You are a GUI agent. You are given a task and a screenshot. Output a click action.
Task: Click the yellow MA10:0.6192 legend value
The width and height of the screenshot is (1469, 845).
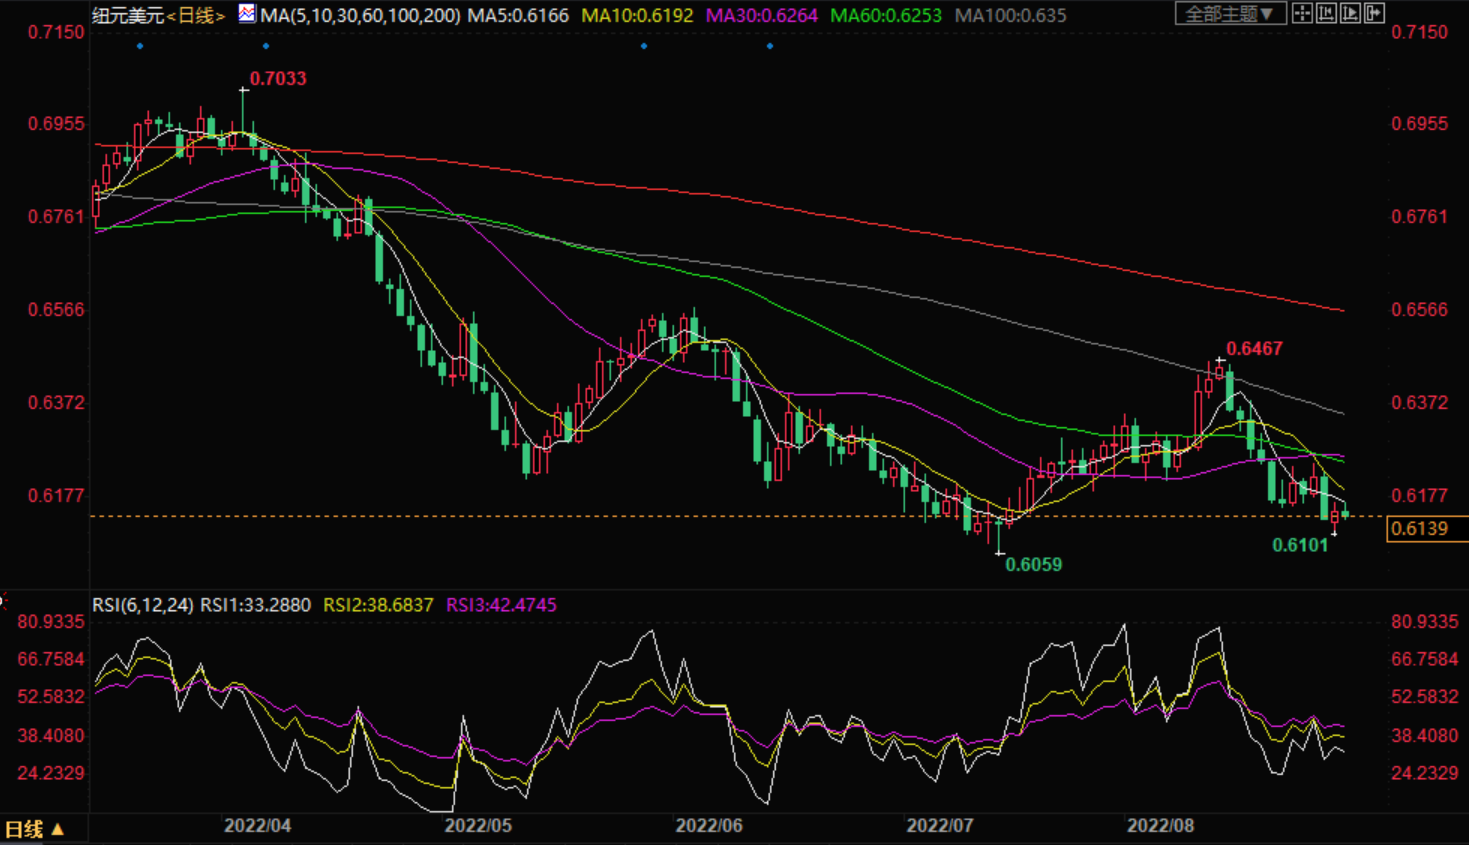pos(637,15)
